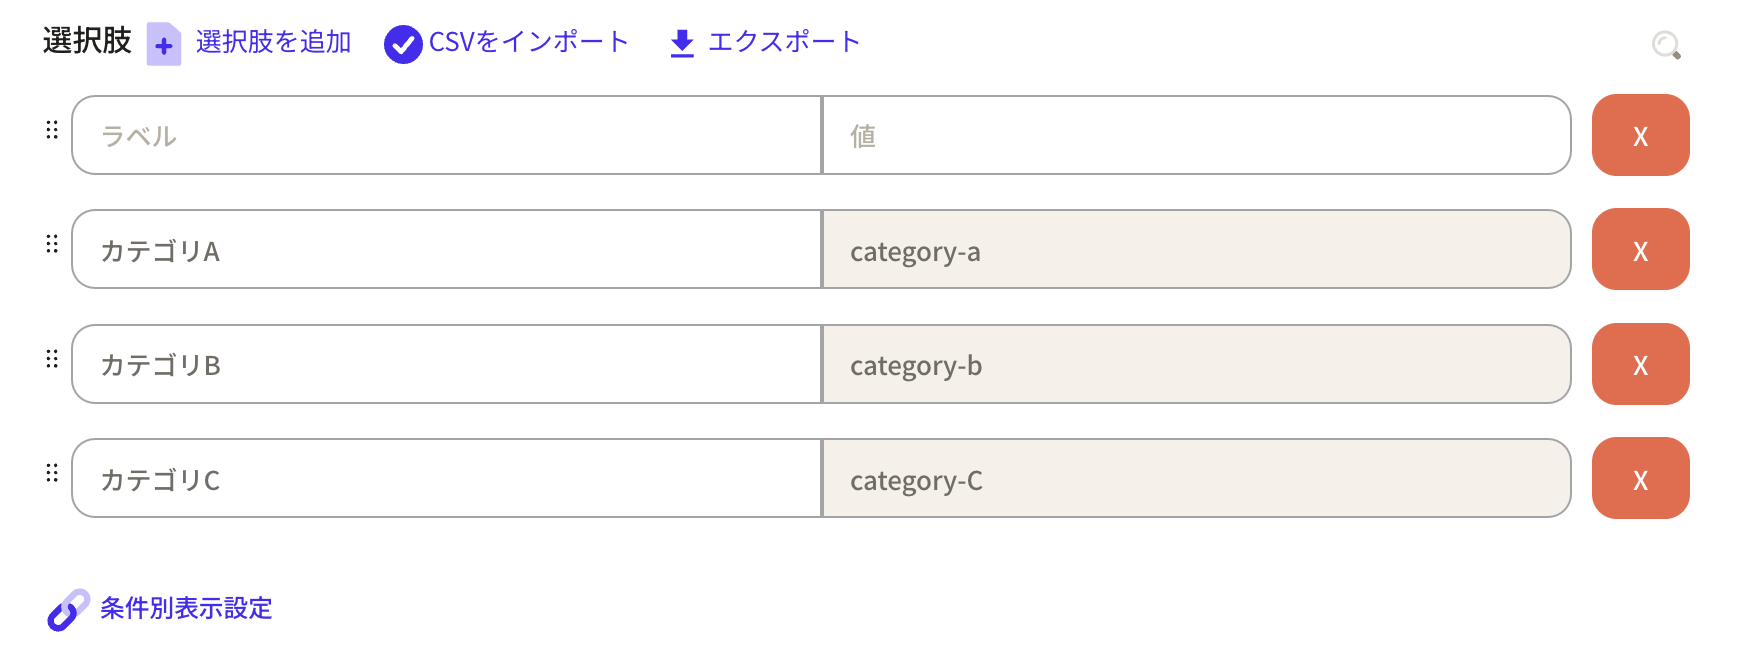
Task: Delete the empty choice row with X
Action: point(1640,135)
